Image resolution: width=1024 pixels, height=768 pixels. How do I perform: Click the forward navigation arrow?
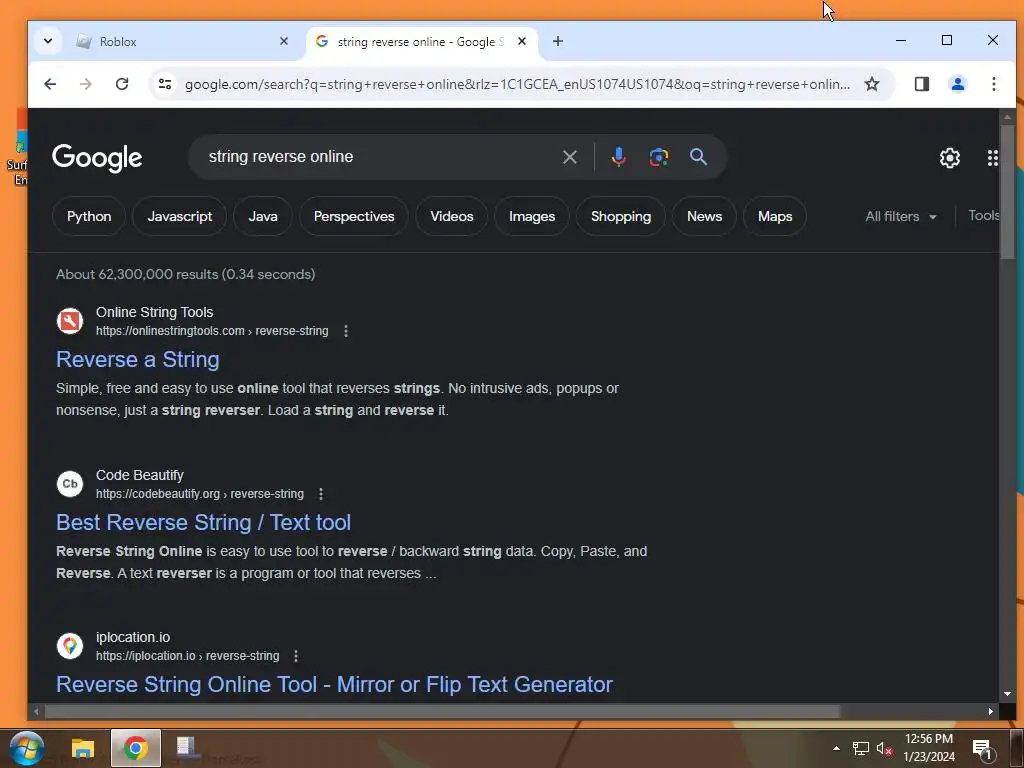(86, 84)
